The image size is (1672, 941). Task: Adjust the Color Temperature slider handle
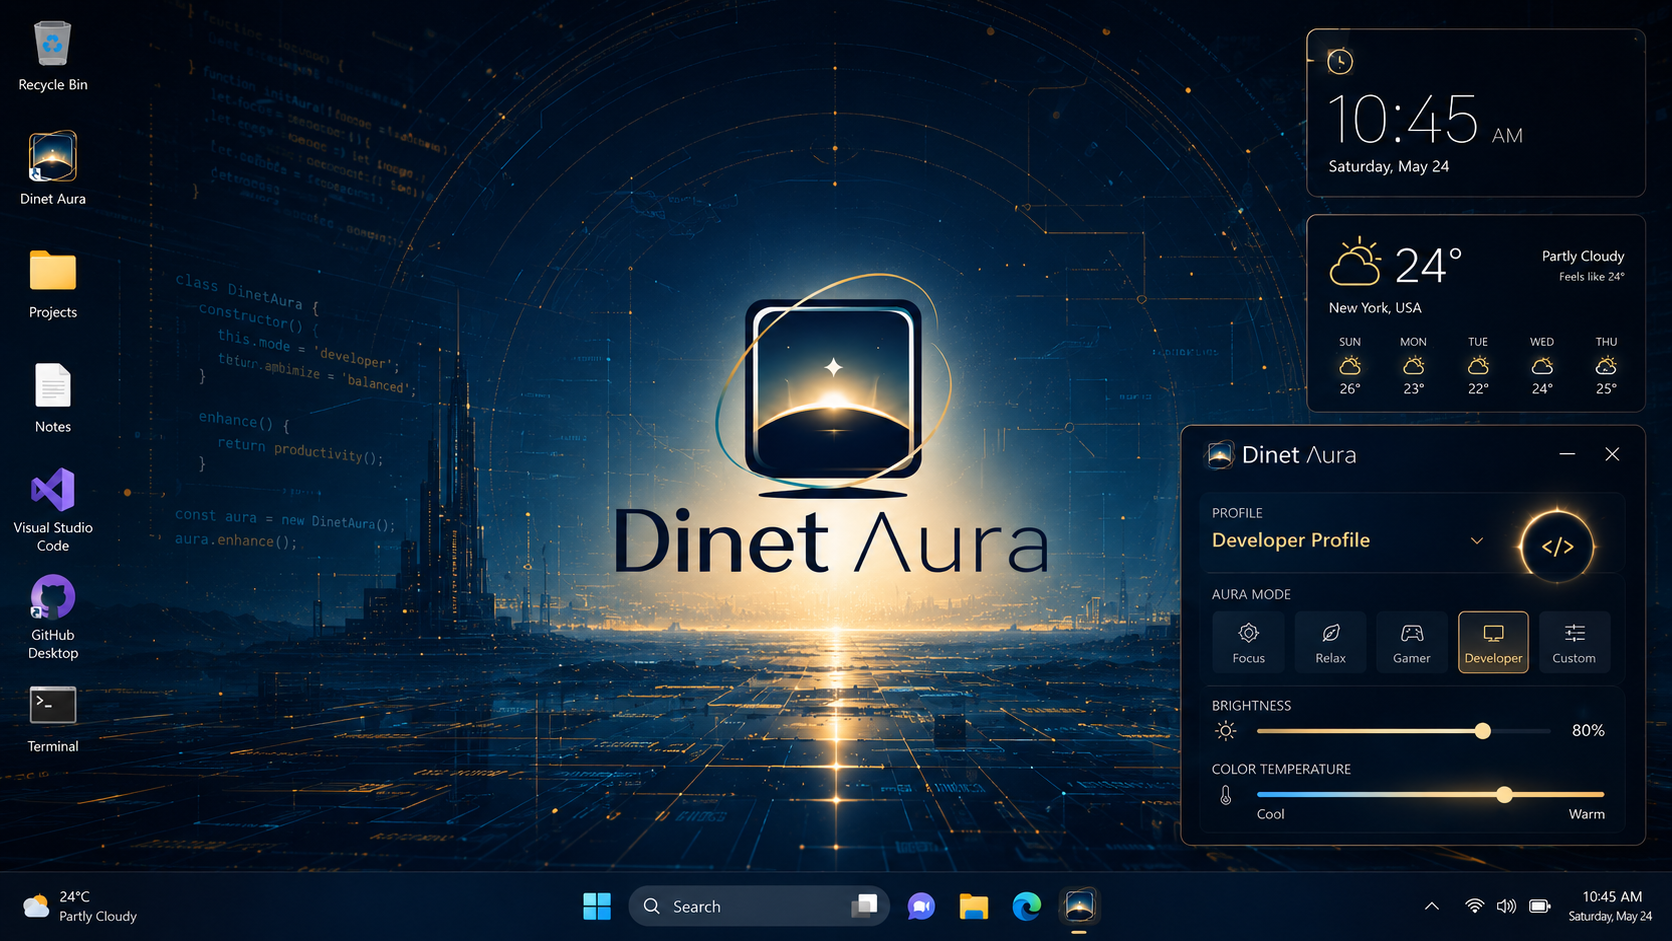click(x=1504, y=795)
